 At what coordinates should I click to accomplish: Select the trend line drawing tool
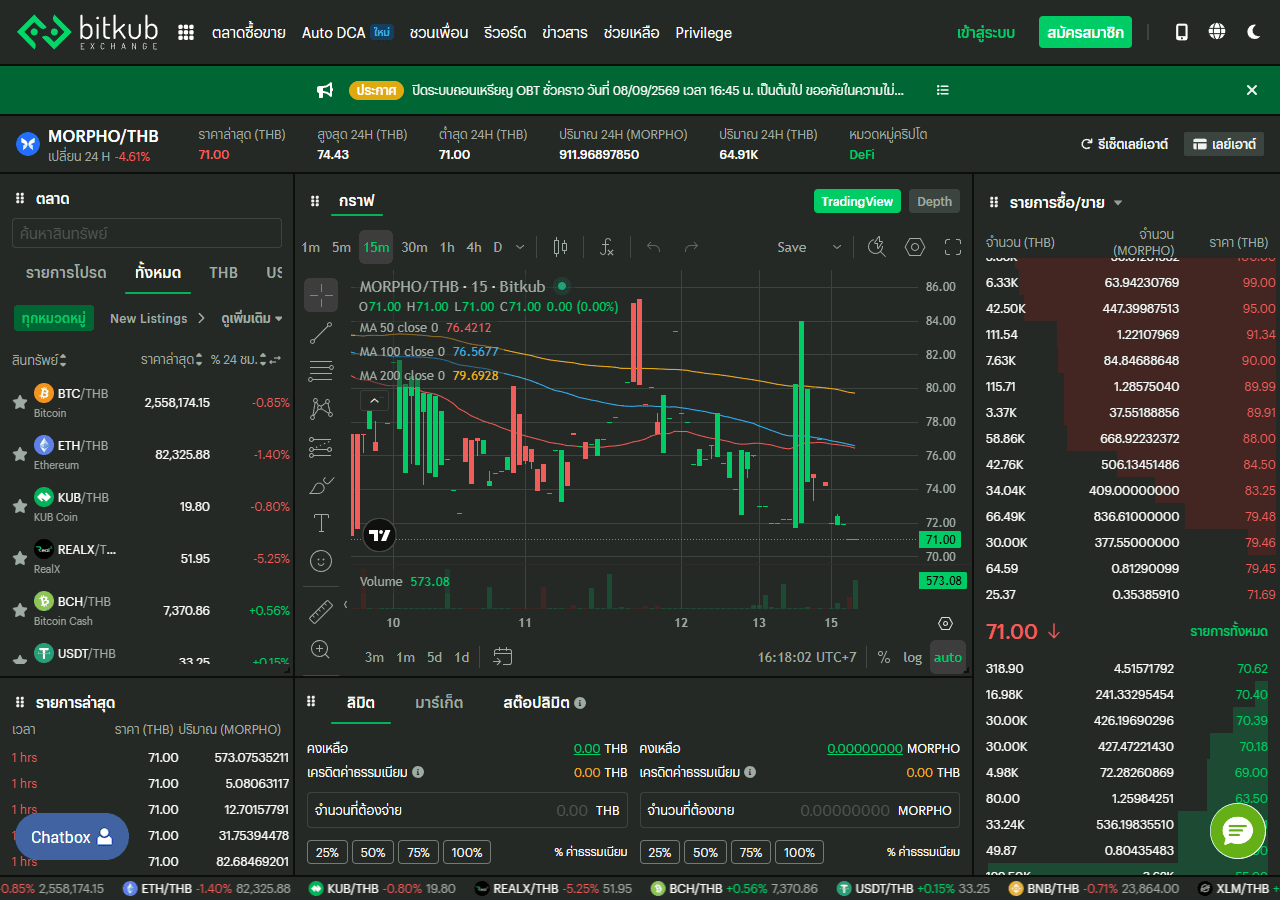point(321,333)
